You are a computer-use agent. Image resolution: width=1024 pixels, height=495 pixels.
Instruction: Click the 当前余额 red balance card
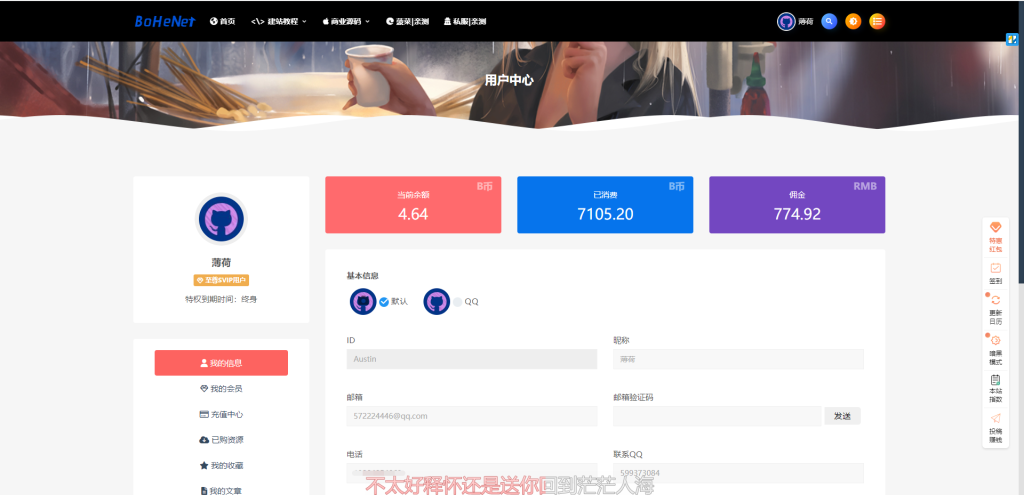413,204
